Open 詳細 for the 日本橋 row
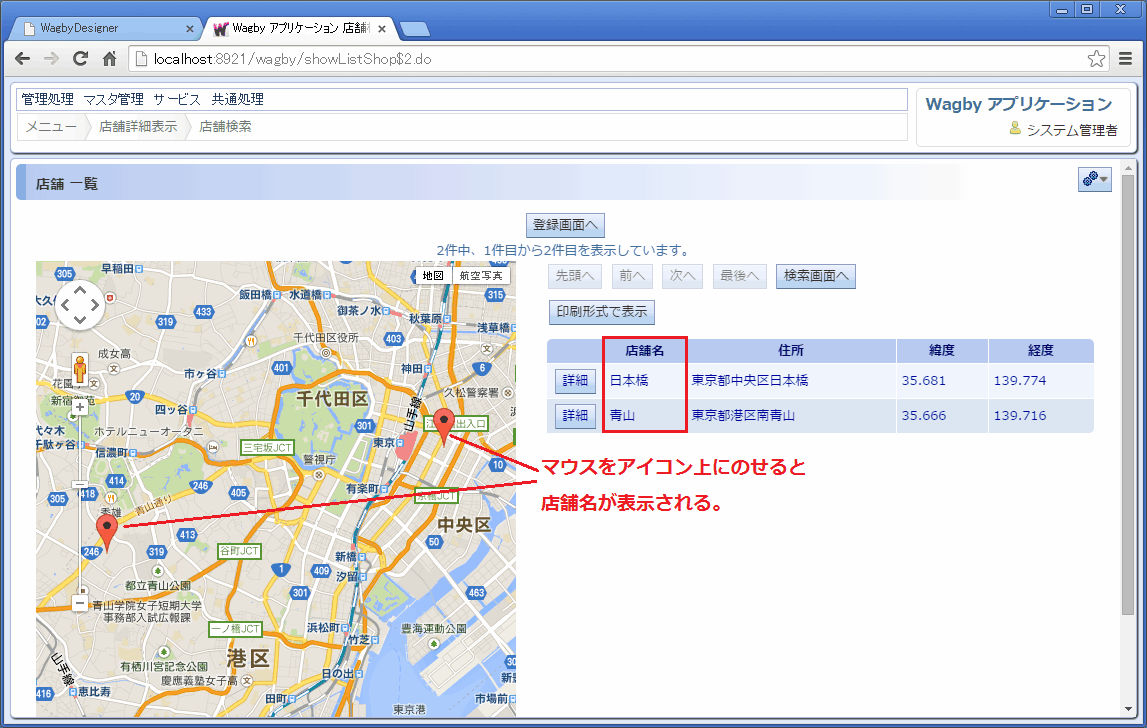 pos(575,380)
